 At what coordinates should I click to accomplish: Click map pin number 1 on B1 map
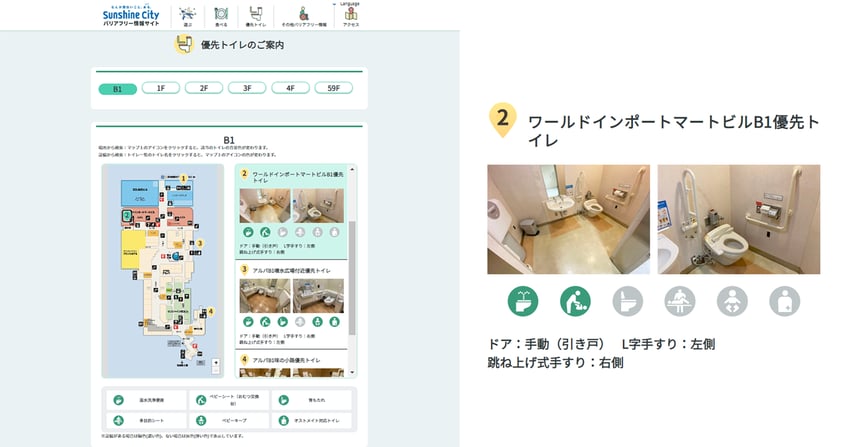tap(184, 178)
